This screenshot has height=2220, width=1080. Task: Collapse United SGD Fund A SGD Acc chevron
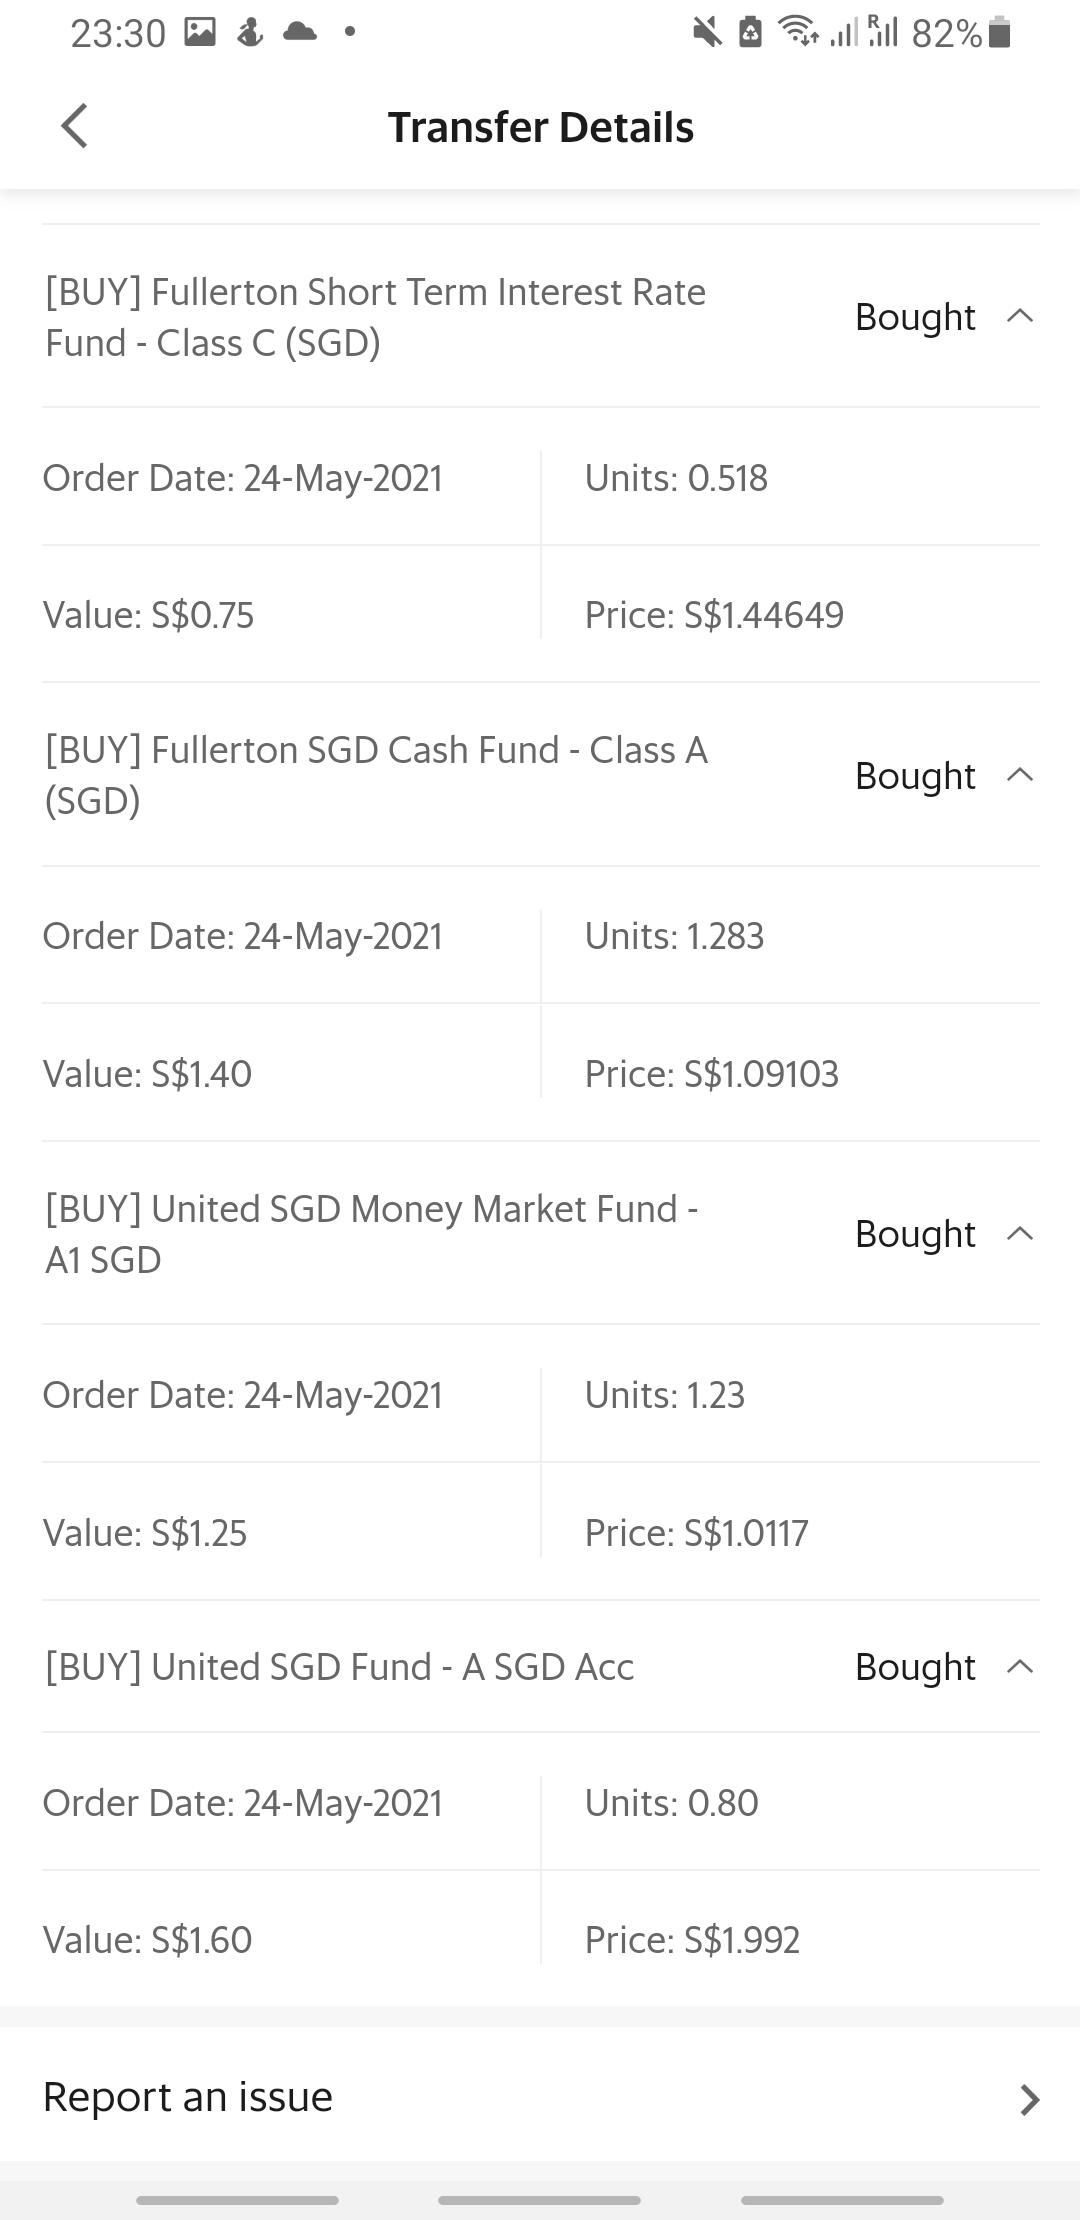point(1019,1666)
